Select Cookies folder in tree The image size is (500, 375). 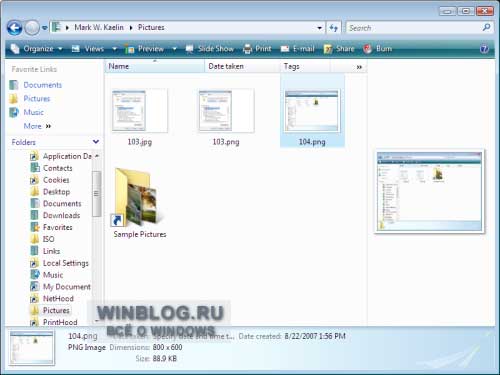pyautogui.click(x=50, y=180)
